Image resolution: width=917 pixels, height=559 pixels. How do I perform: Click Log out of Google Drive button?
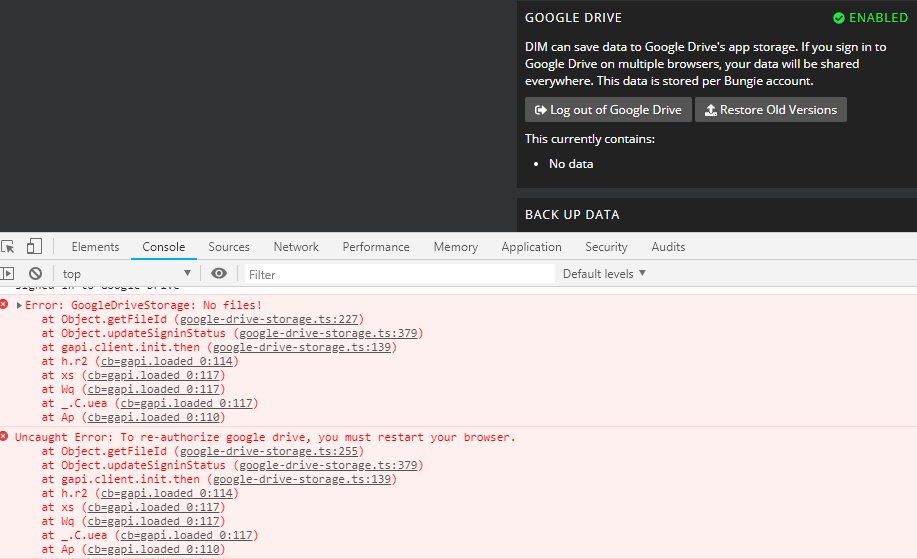tap(608, 109)
